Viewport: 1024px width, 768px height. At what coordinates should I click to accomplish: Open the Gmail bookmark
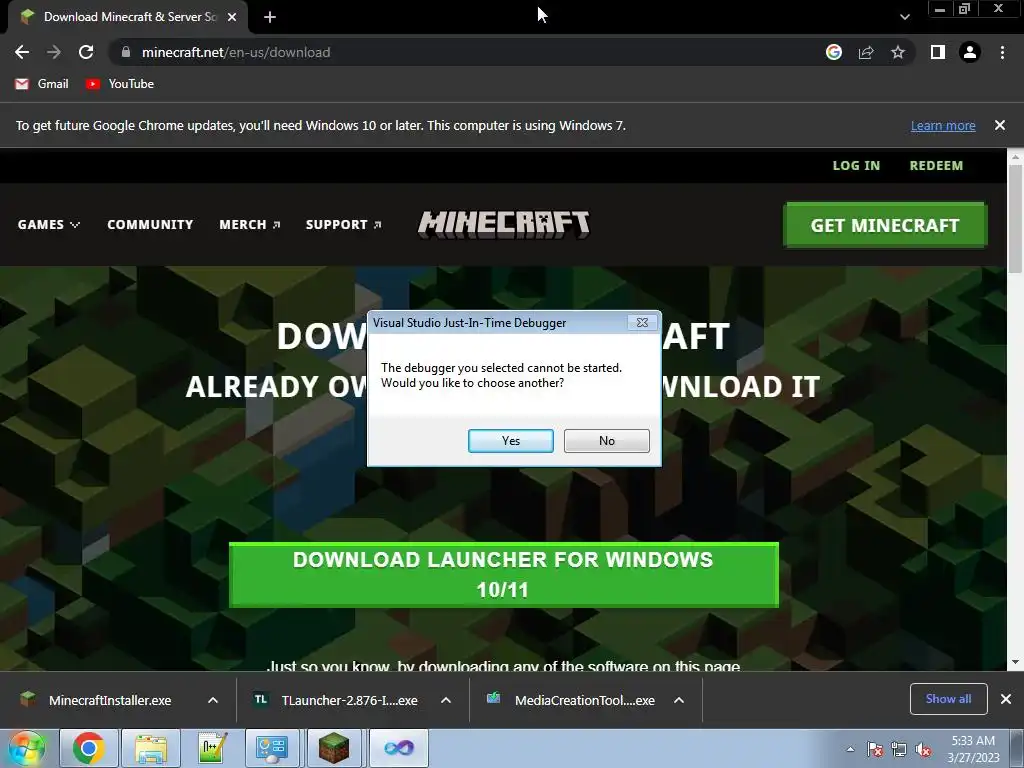(x=42, y=84)
